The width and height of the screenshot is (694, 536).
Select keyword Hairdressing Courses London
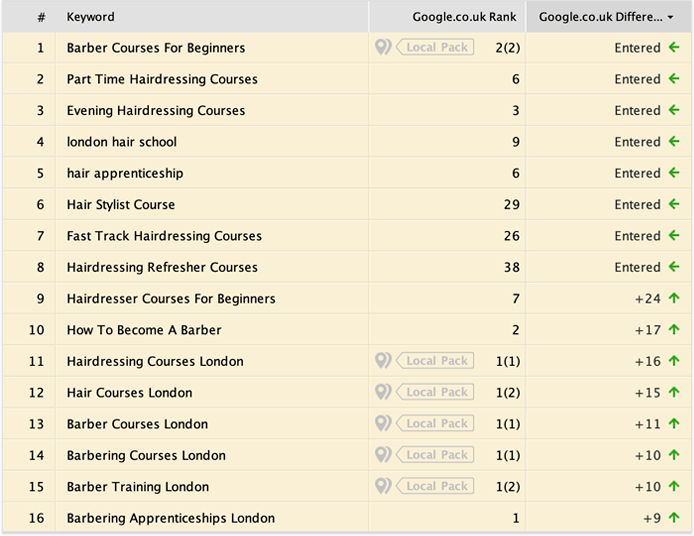(x=155, y=362)
